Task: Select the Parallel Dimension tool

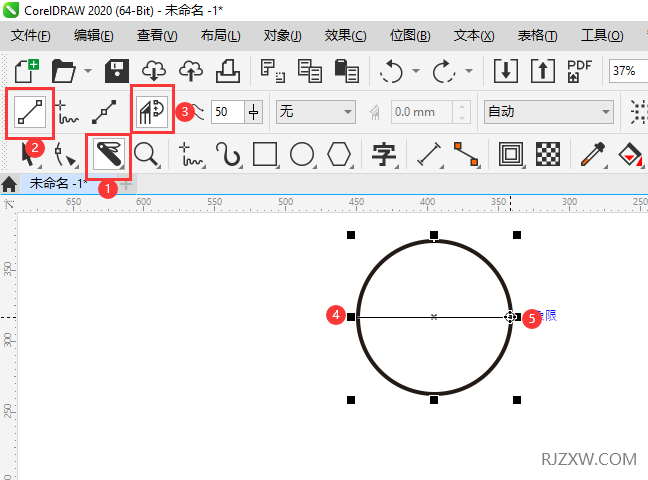Action: (429, 155)
